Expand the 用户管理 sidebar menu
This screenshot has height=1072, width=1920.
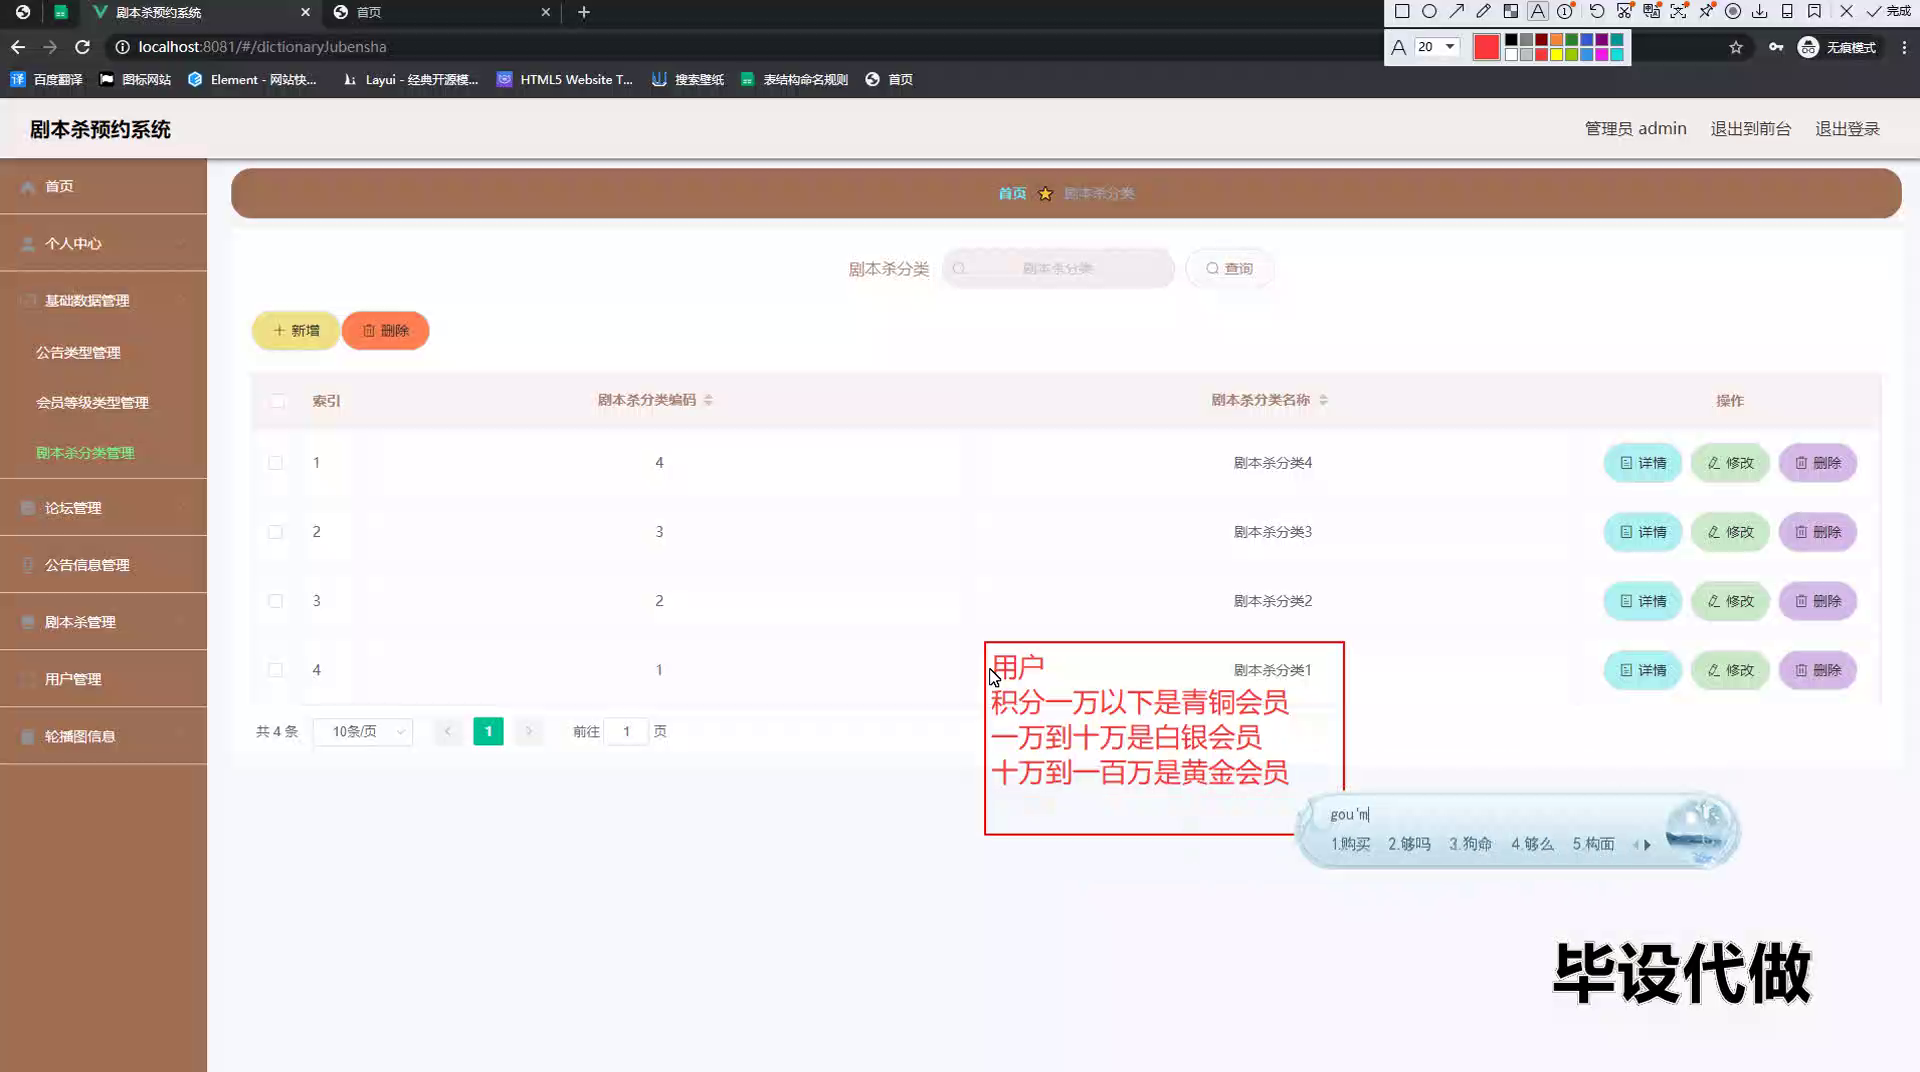click(x=104, y=679)
